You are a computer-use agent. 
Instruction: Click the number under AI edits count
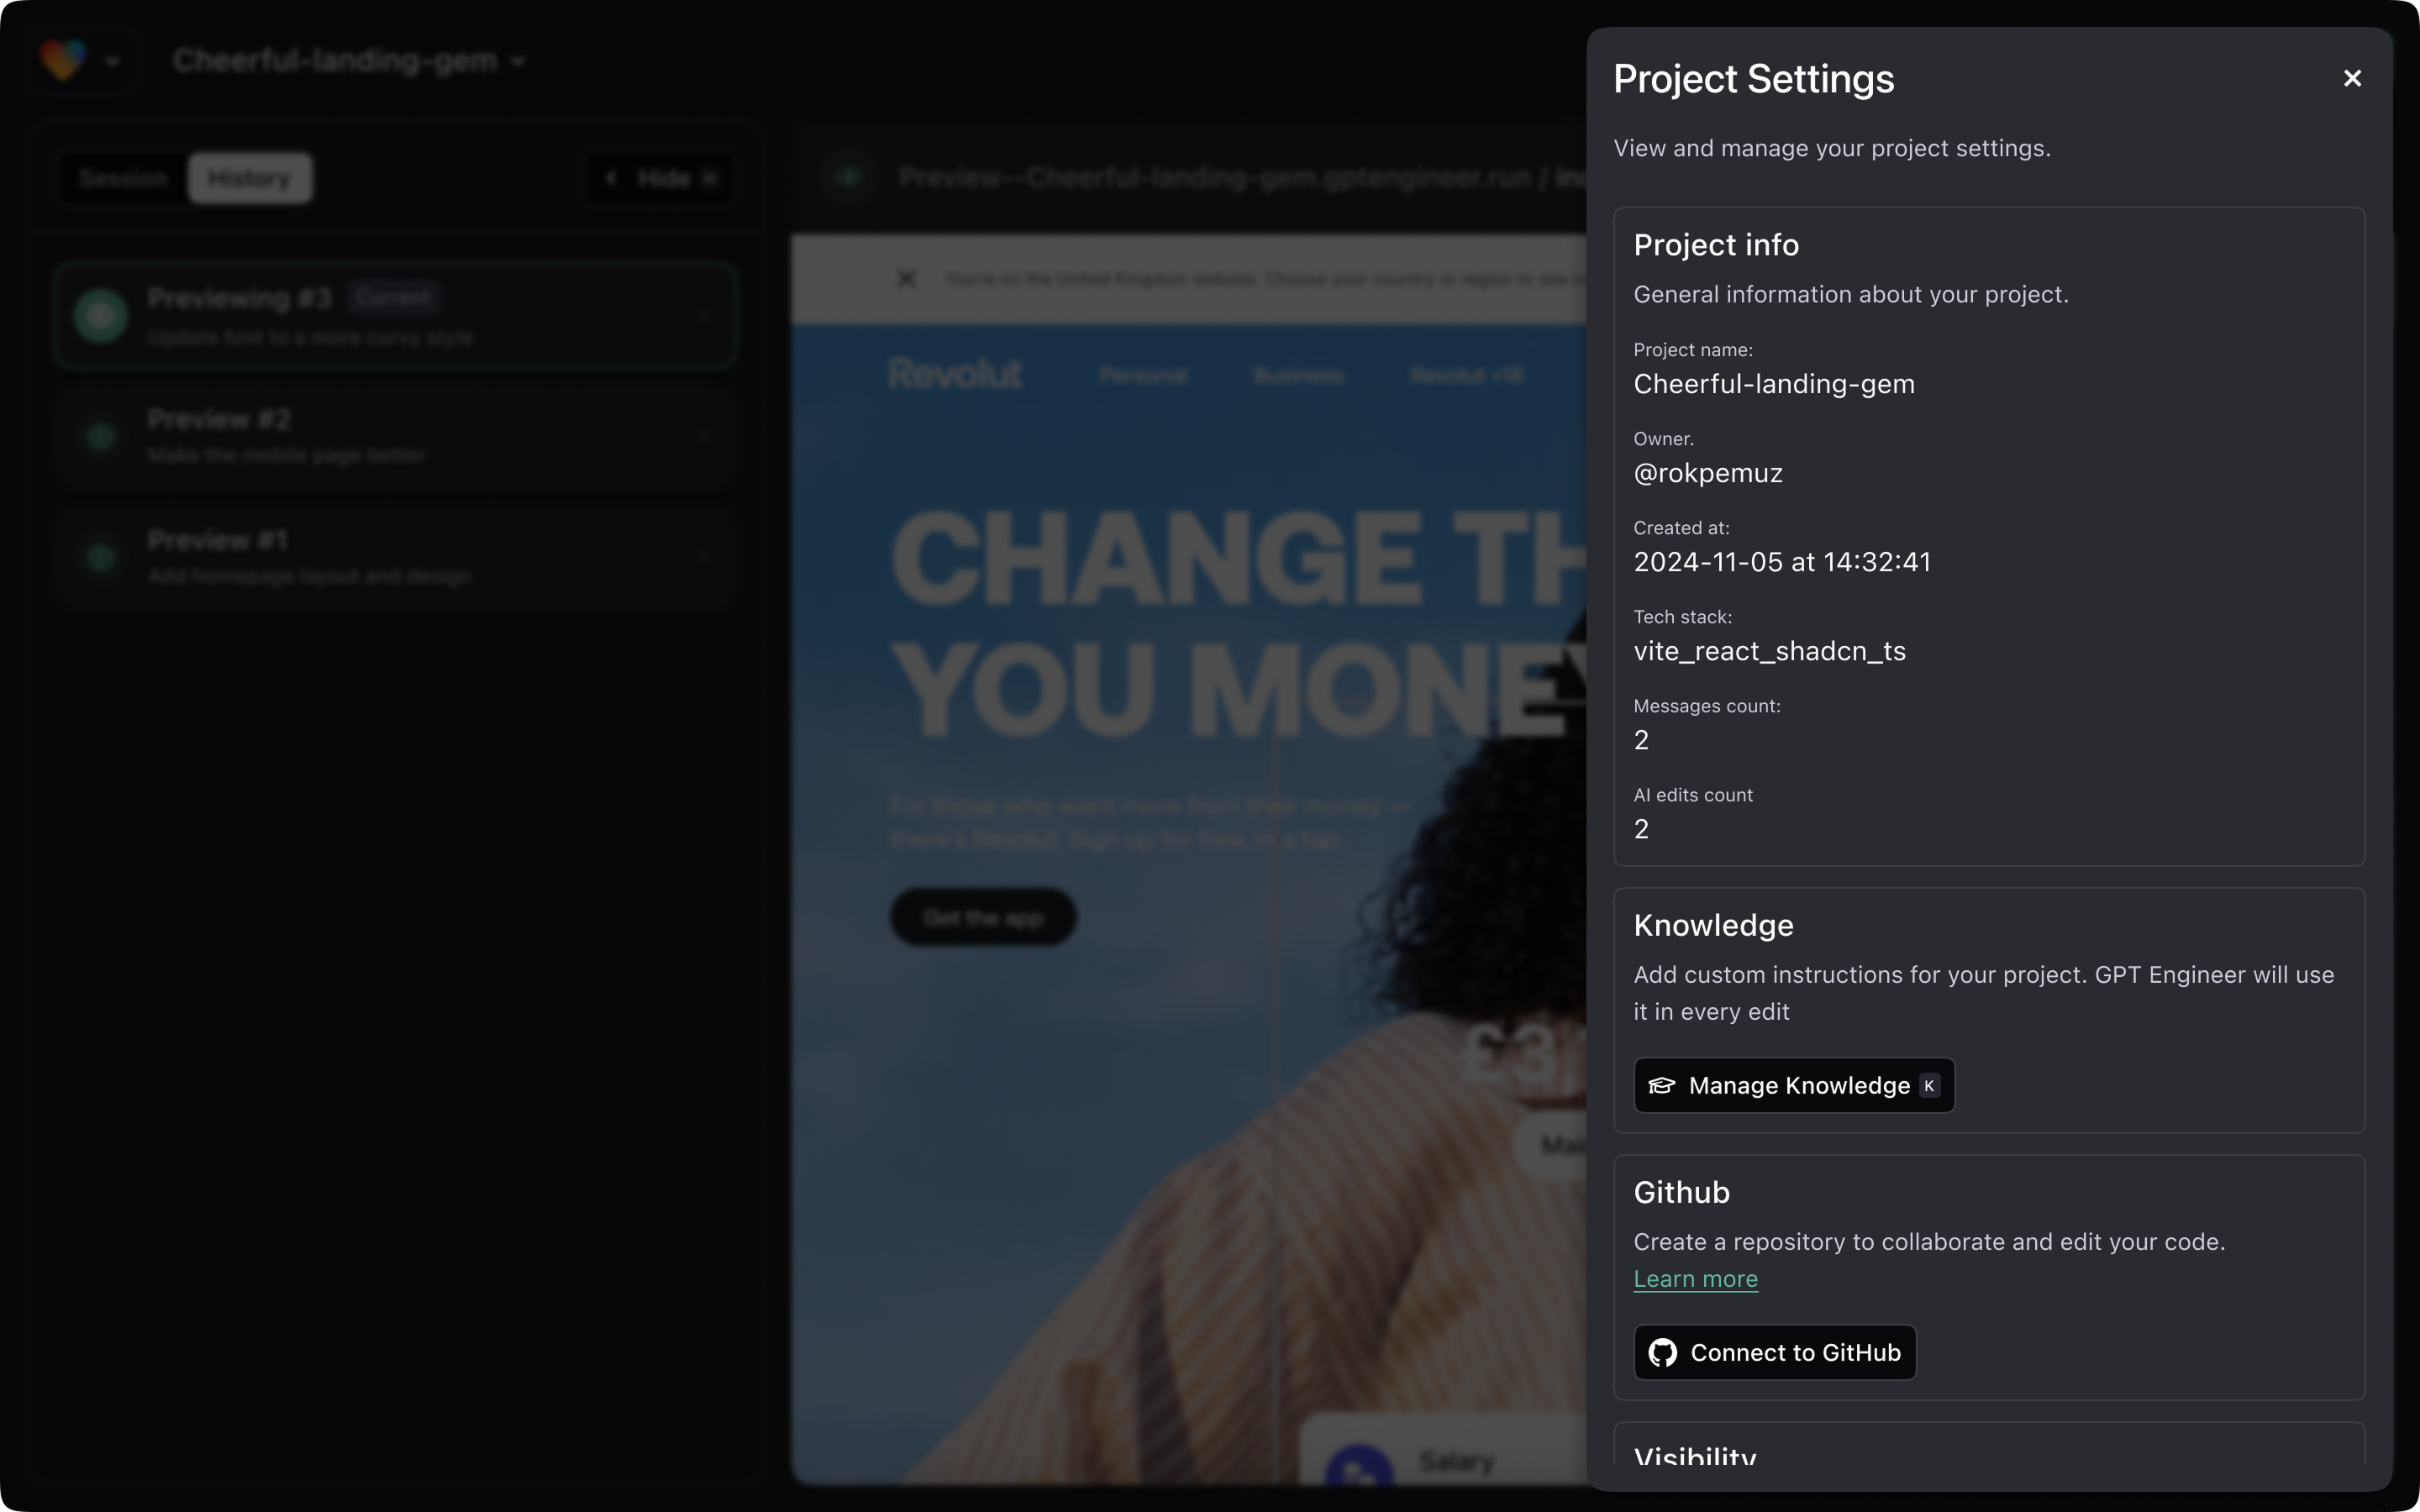tap(1641, 829)
